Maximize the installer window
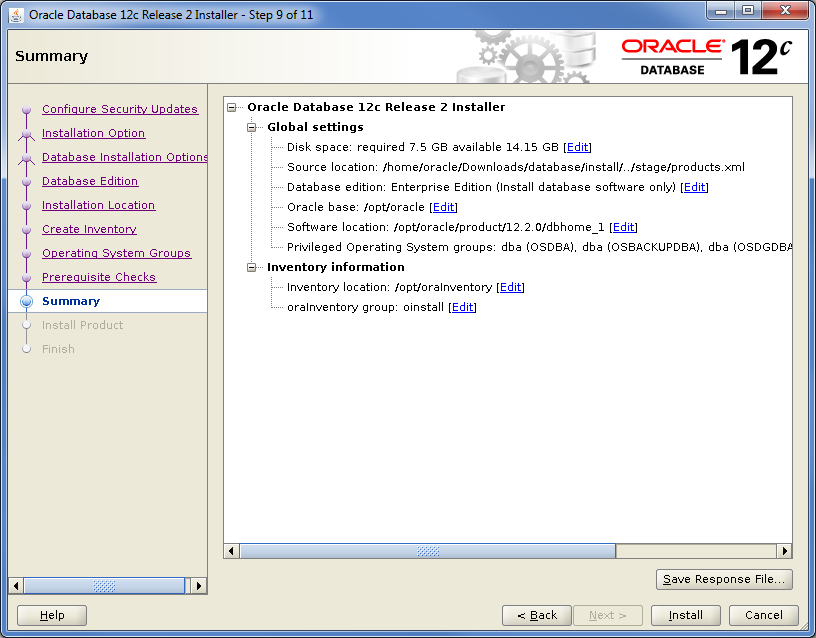Viewport: 816px width, 638px height. tap(748, 10)
